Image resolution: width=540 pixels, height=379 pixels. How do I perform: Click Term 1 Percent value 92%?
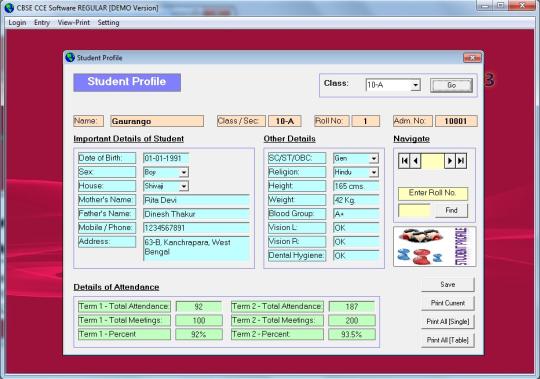click(x=199, y=334)
